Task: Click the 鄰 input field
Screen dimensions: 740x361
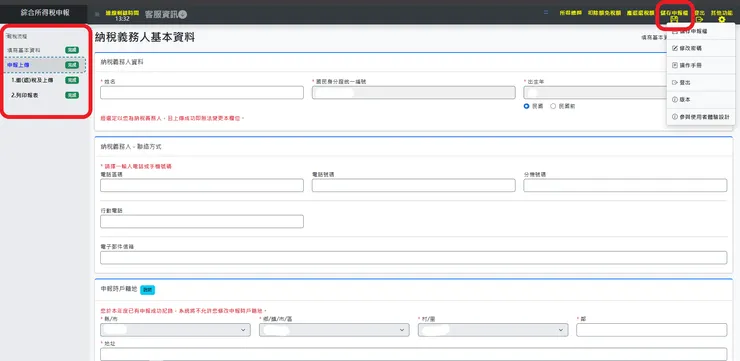Action: [652, 330]
